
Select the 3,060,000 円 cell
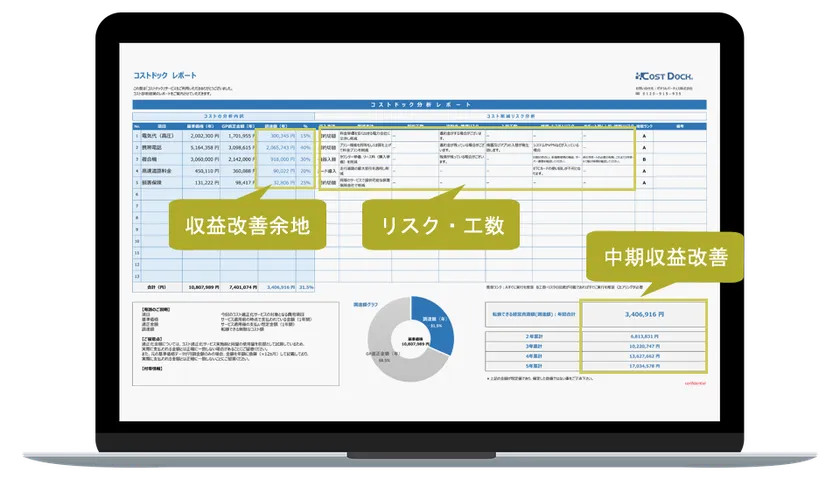pos(201,159)
